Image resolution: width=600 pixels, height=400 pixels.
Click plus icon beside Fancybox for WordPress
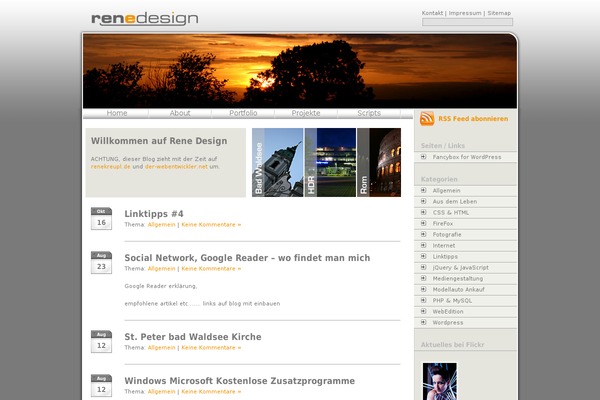tap(424, 157)
